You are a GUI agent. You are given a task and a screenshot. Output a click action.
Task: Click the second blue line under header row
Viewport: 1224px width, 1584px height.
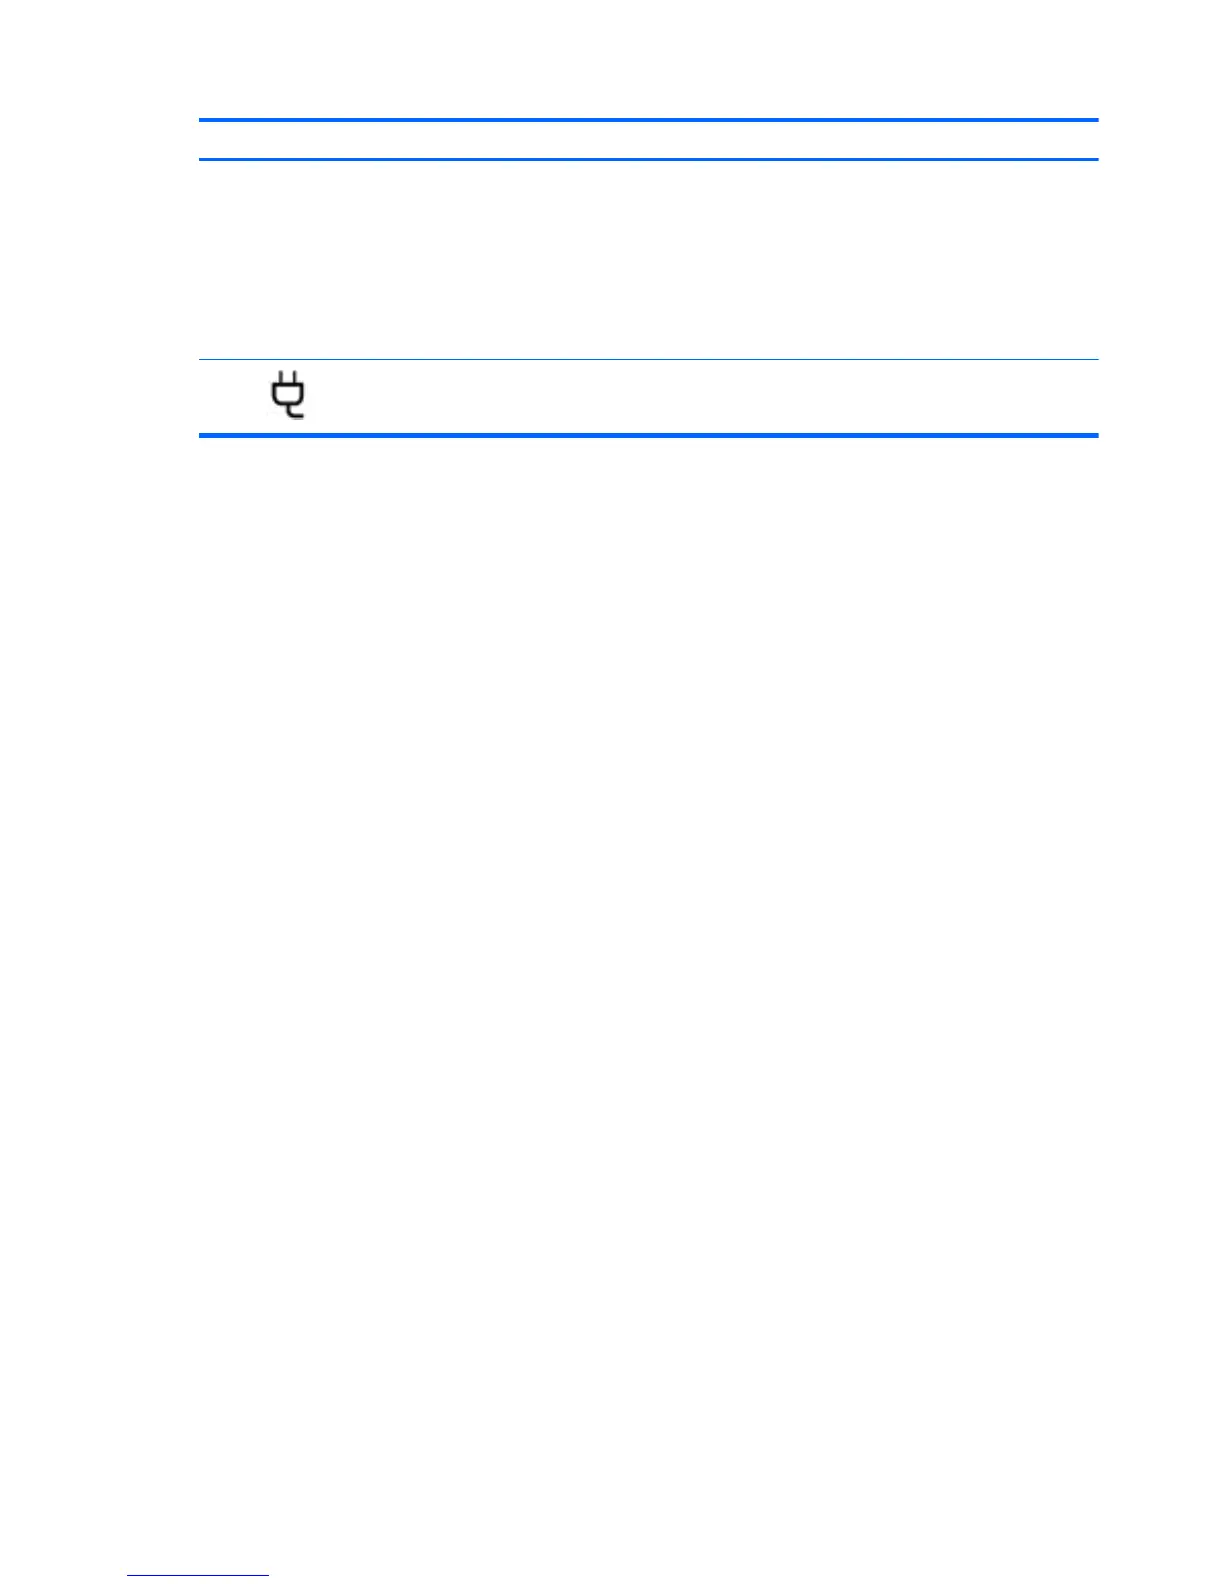[648, 159]
